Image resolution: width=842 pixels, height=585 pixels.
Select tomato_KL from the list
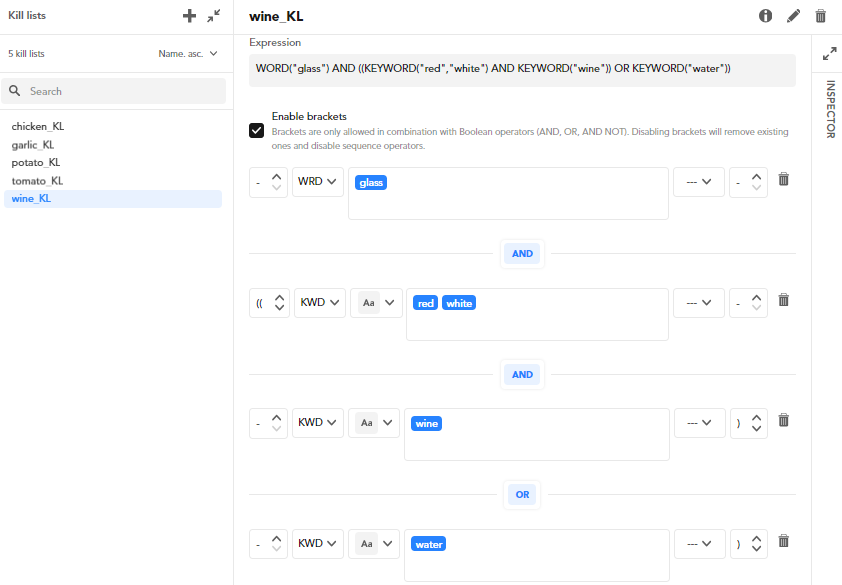[x=37, y=181]
